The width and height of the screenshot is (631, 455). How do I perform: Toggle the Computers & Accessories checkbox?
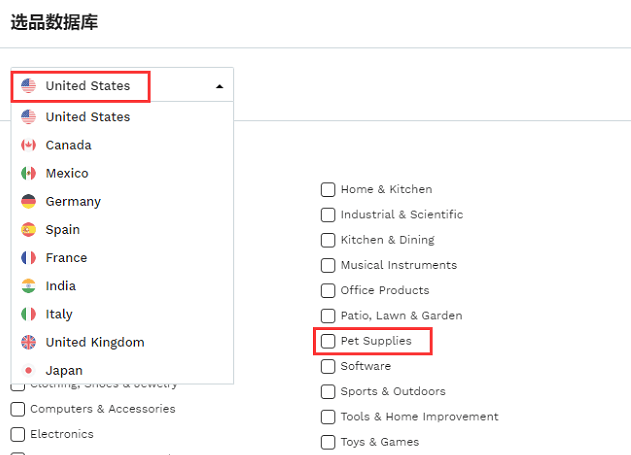(x=17, y=409)
